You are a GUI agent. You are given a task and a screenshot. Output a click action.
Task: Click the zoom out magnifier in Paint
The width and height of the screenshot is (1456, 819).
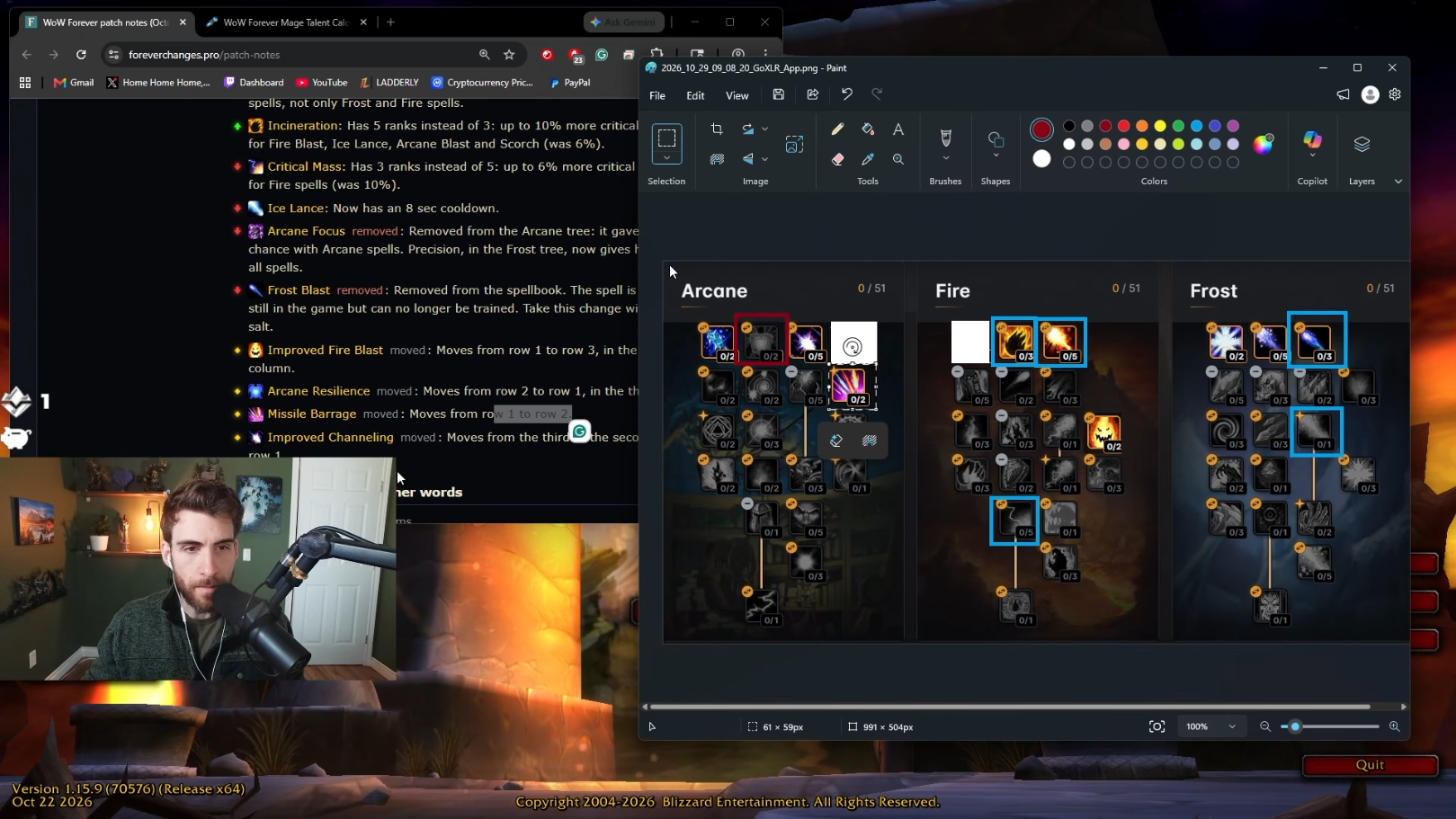[1265, 727]
